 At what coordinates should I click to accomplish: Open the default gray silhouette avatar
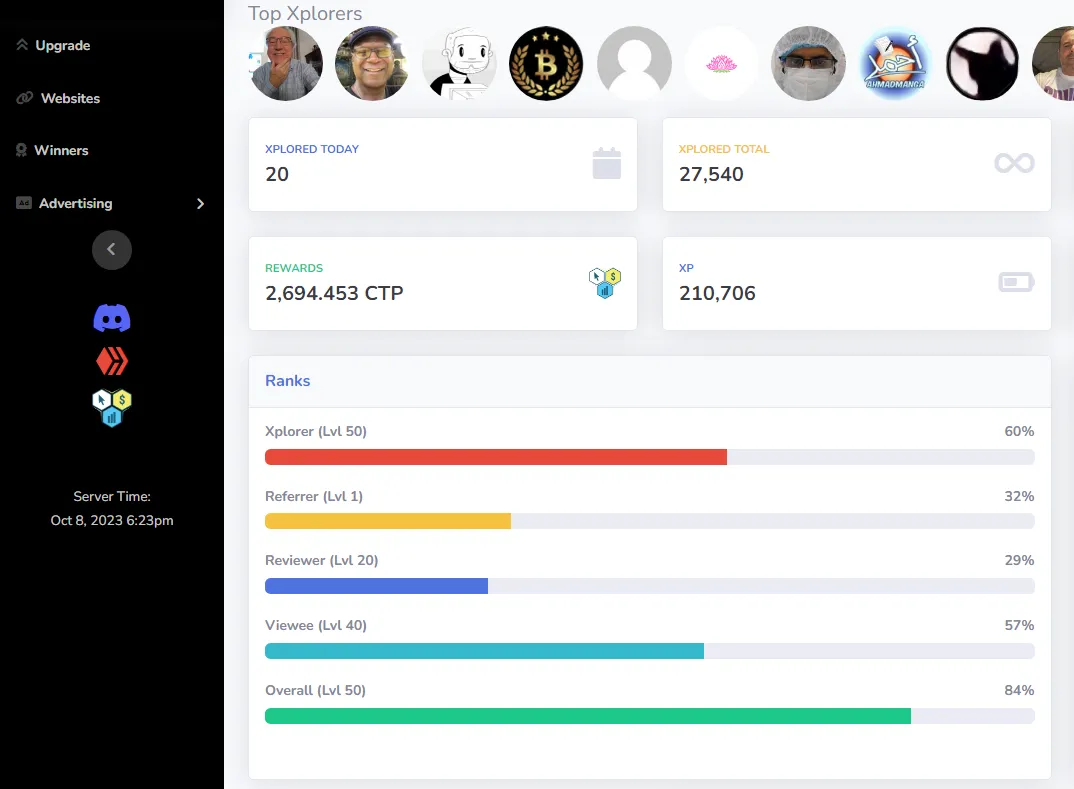634,64
